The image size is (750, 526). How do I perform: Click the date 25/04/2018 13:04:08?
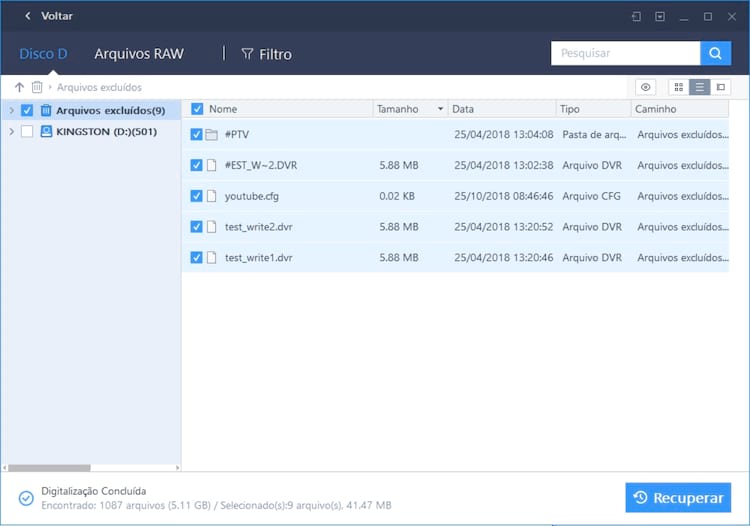pos(504,135)
